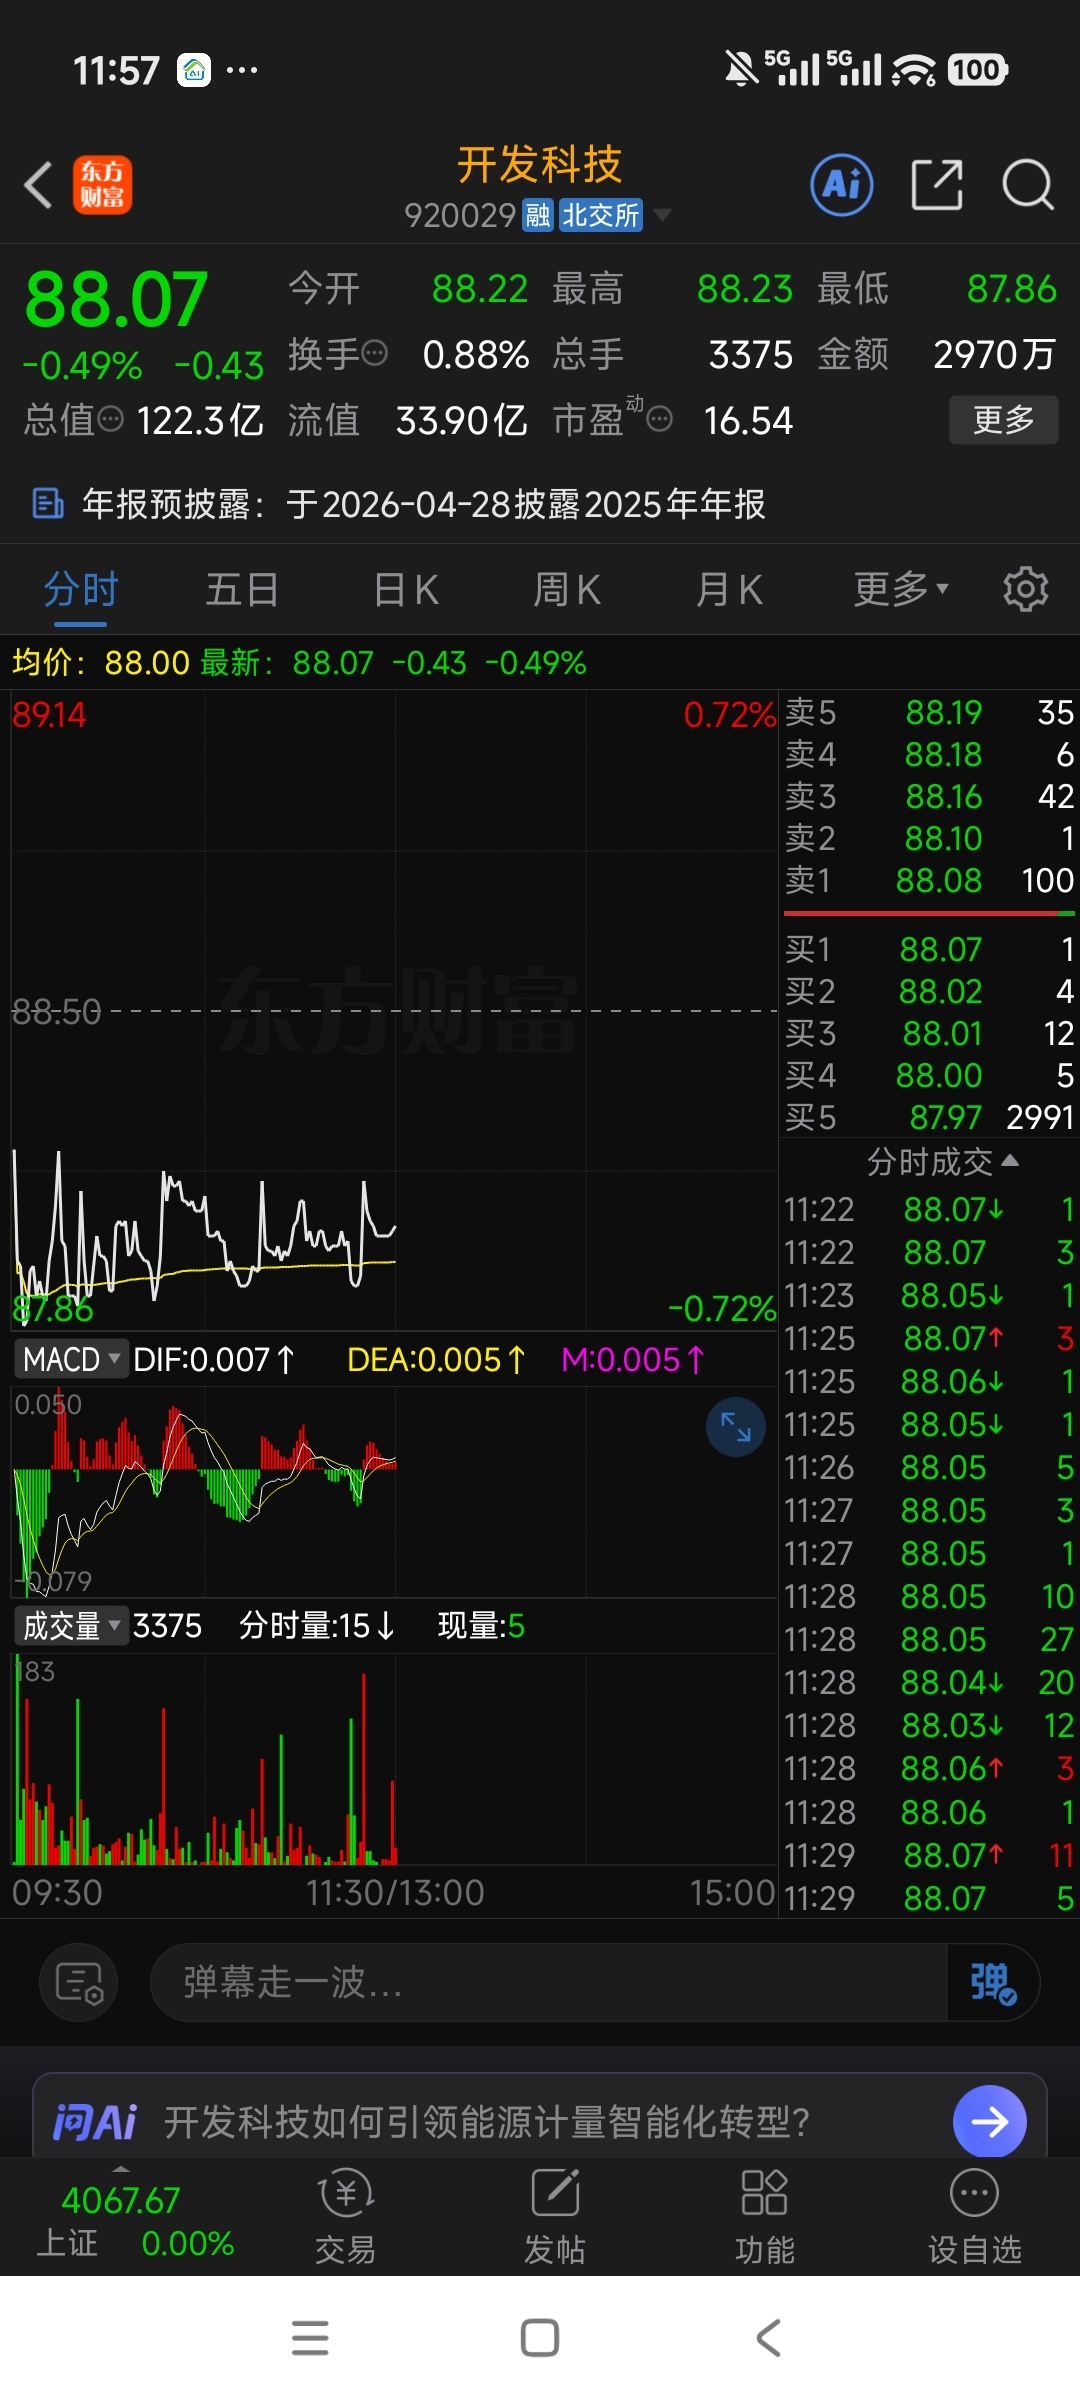Collapse the 分时成交 list

942,1162
